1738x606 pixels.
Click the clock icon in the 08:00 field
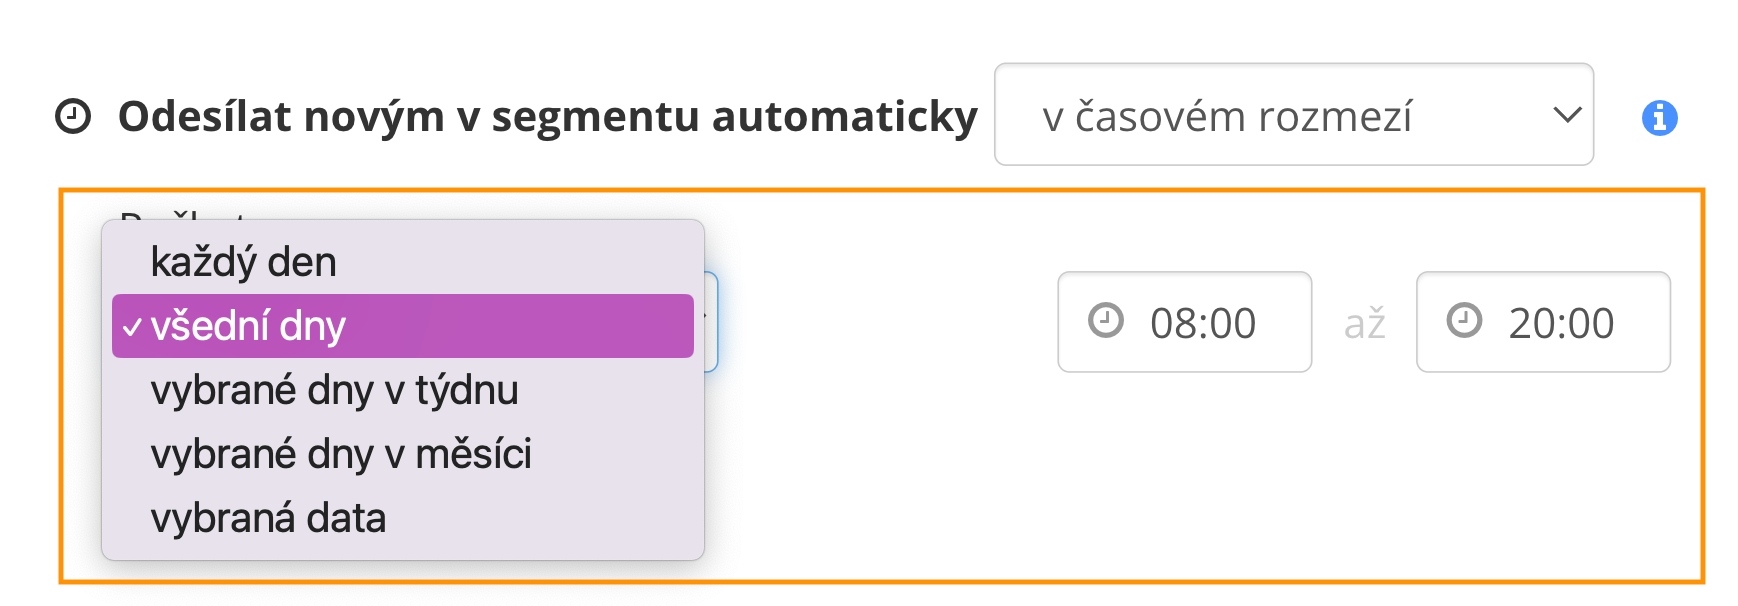point(1106,321)
